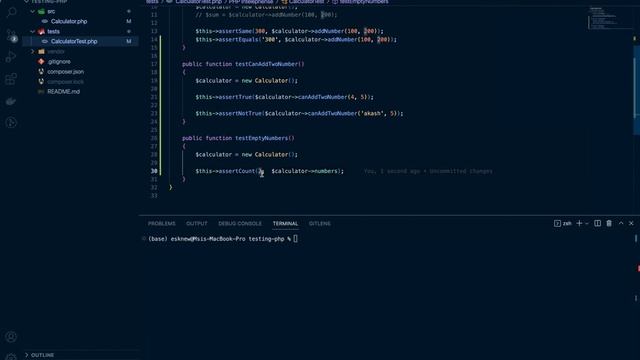Screen dimensions: 640x360
Task: Select CalculatorTest.php in the explorer
Action: [74, 41]
